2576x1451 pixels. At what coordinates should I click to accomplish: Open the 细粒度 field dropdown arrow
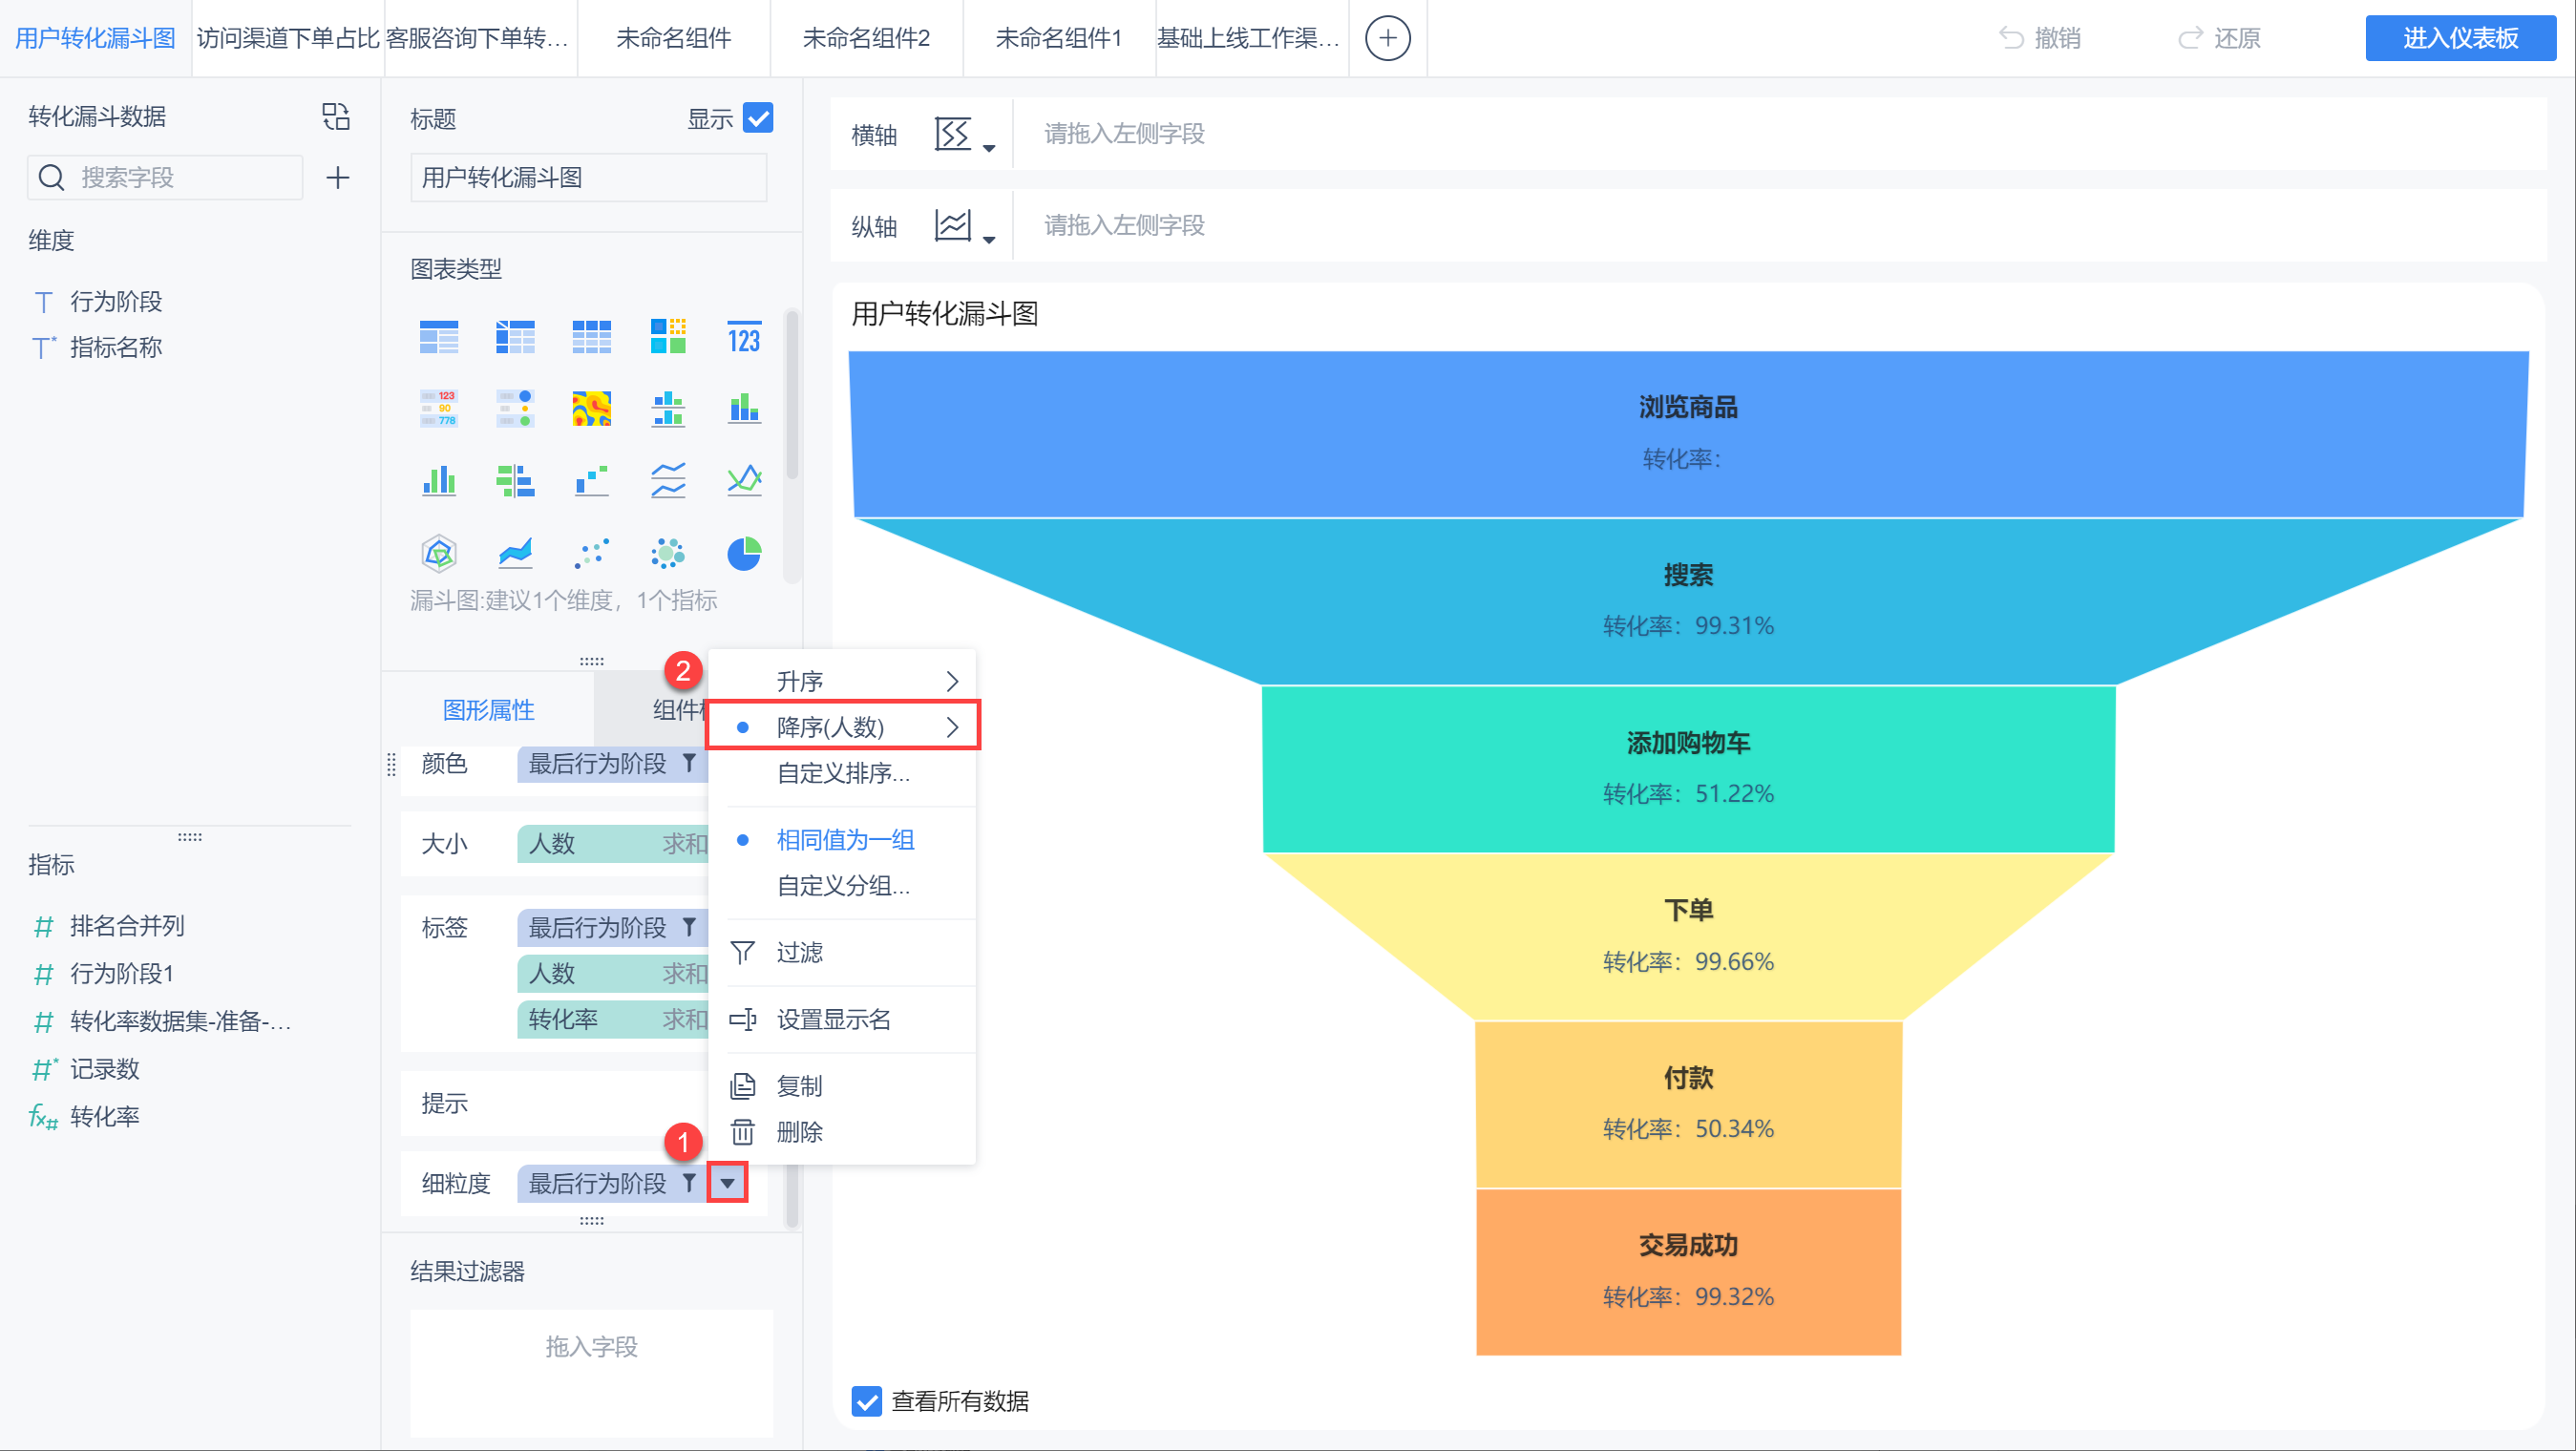click(x=727, y=1183)
